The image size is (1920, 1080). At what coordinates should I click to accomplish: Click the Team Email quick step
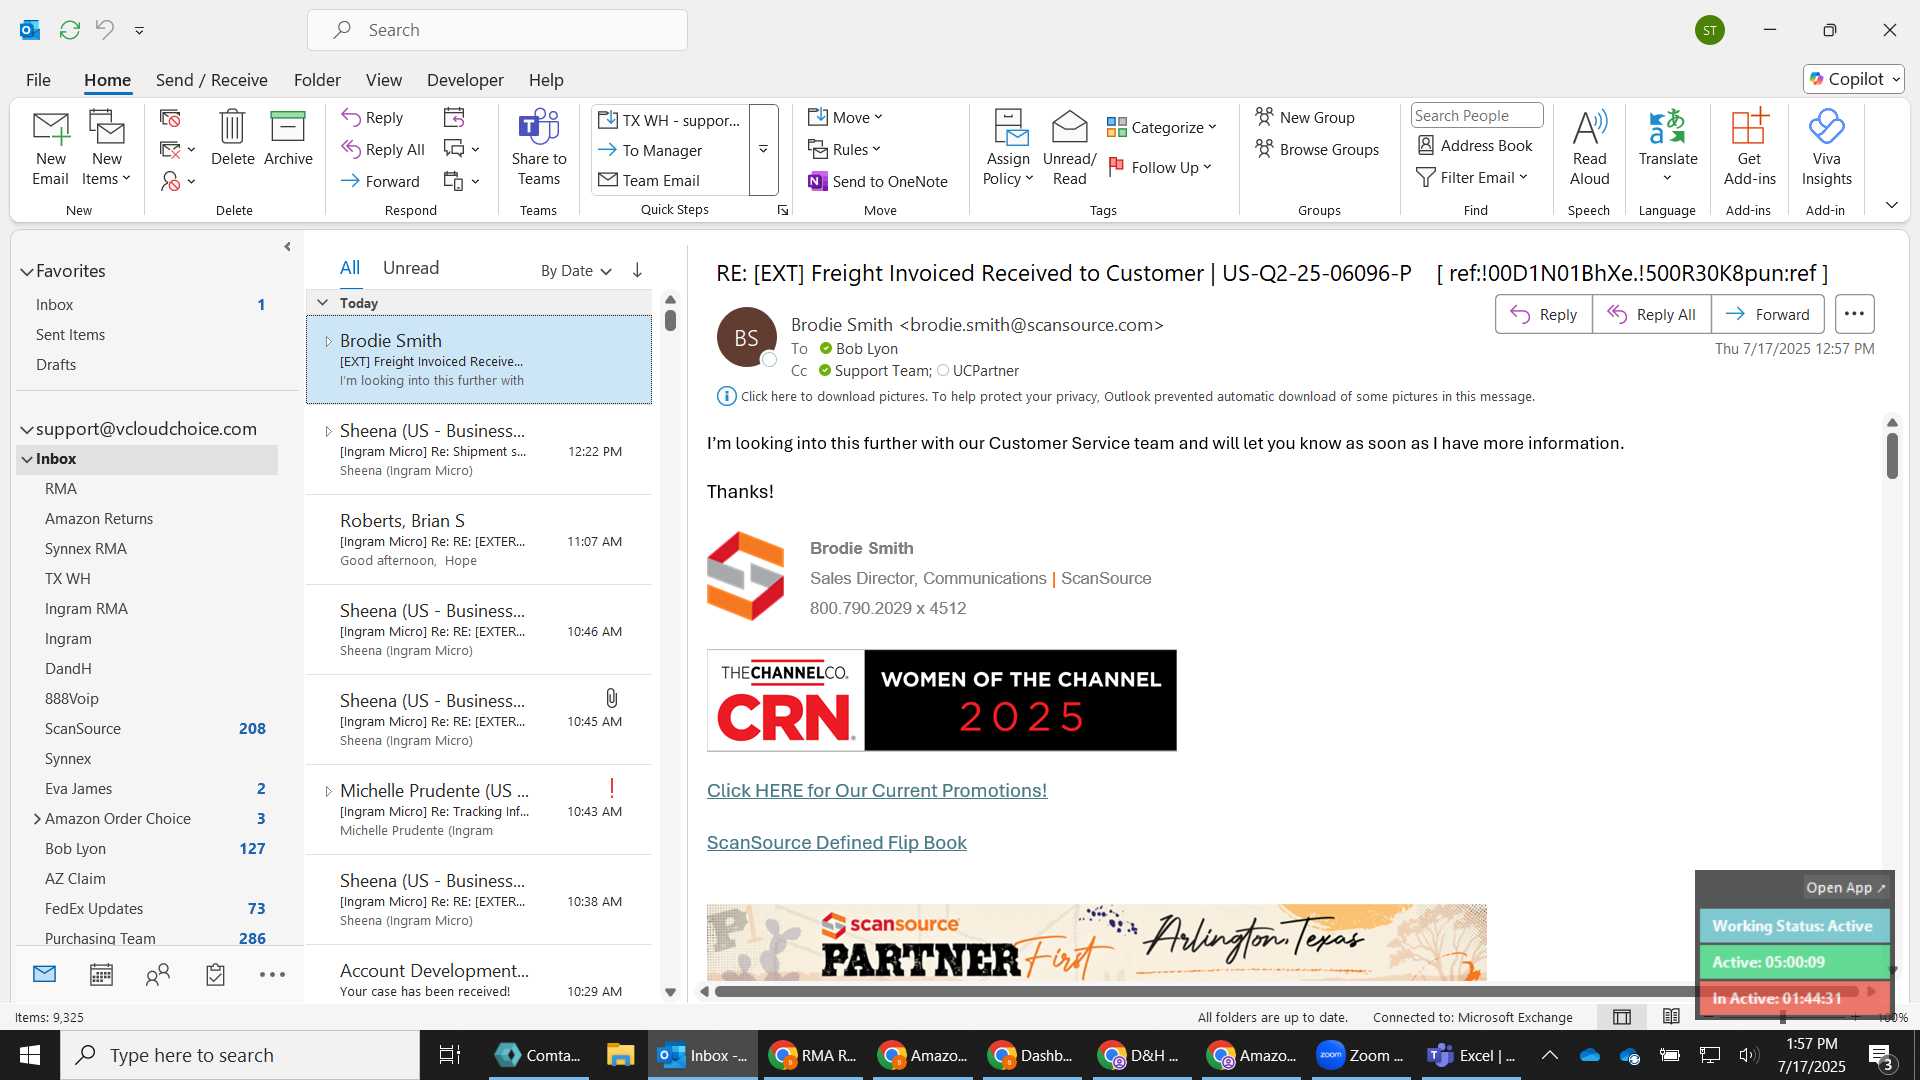click(x=649, y=180)
